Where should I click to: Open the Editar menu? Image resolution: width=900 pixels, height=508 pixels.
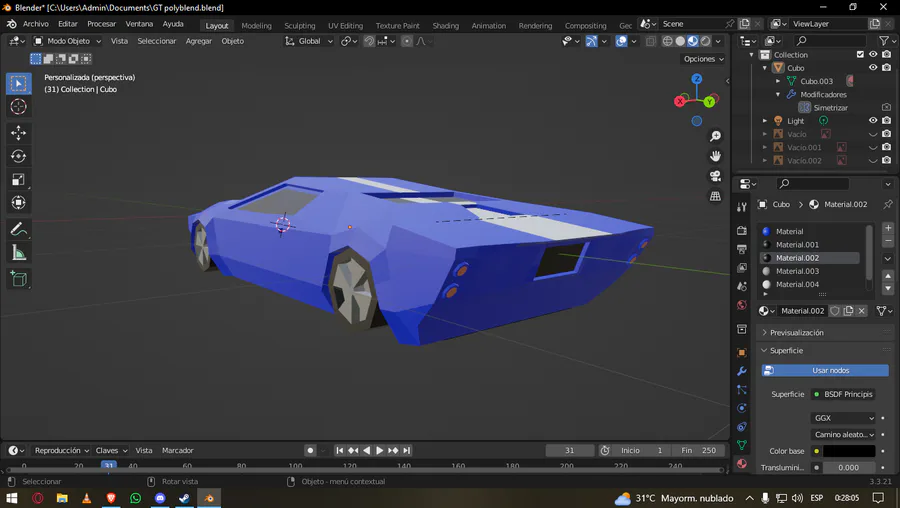(68, 24)
